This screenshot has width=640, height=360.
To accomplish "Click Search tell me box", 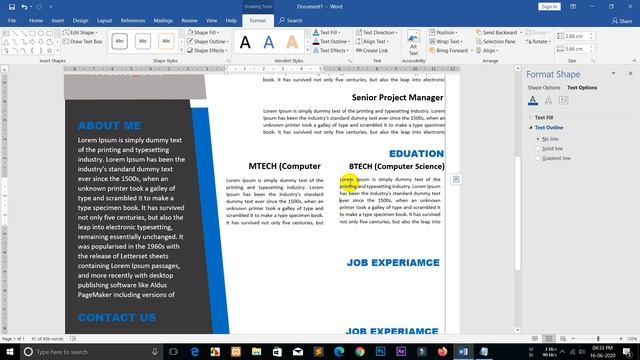I will 291,20.
